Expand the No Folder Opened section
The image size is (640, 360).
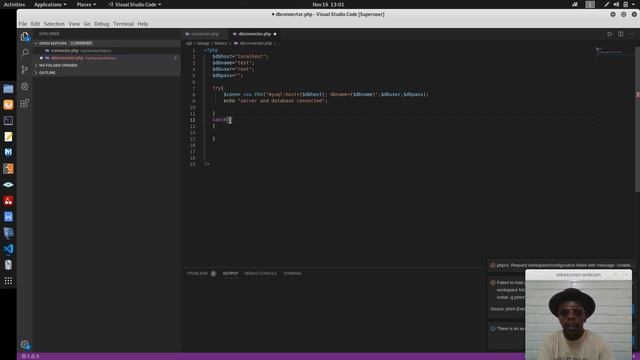click(107, 65)
